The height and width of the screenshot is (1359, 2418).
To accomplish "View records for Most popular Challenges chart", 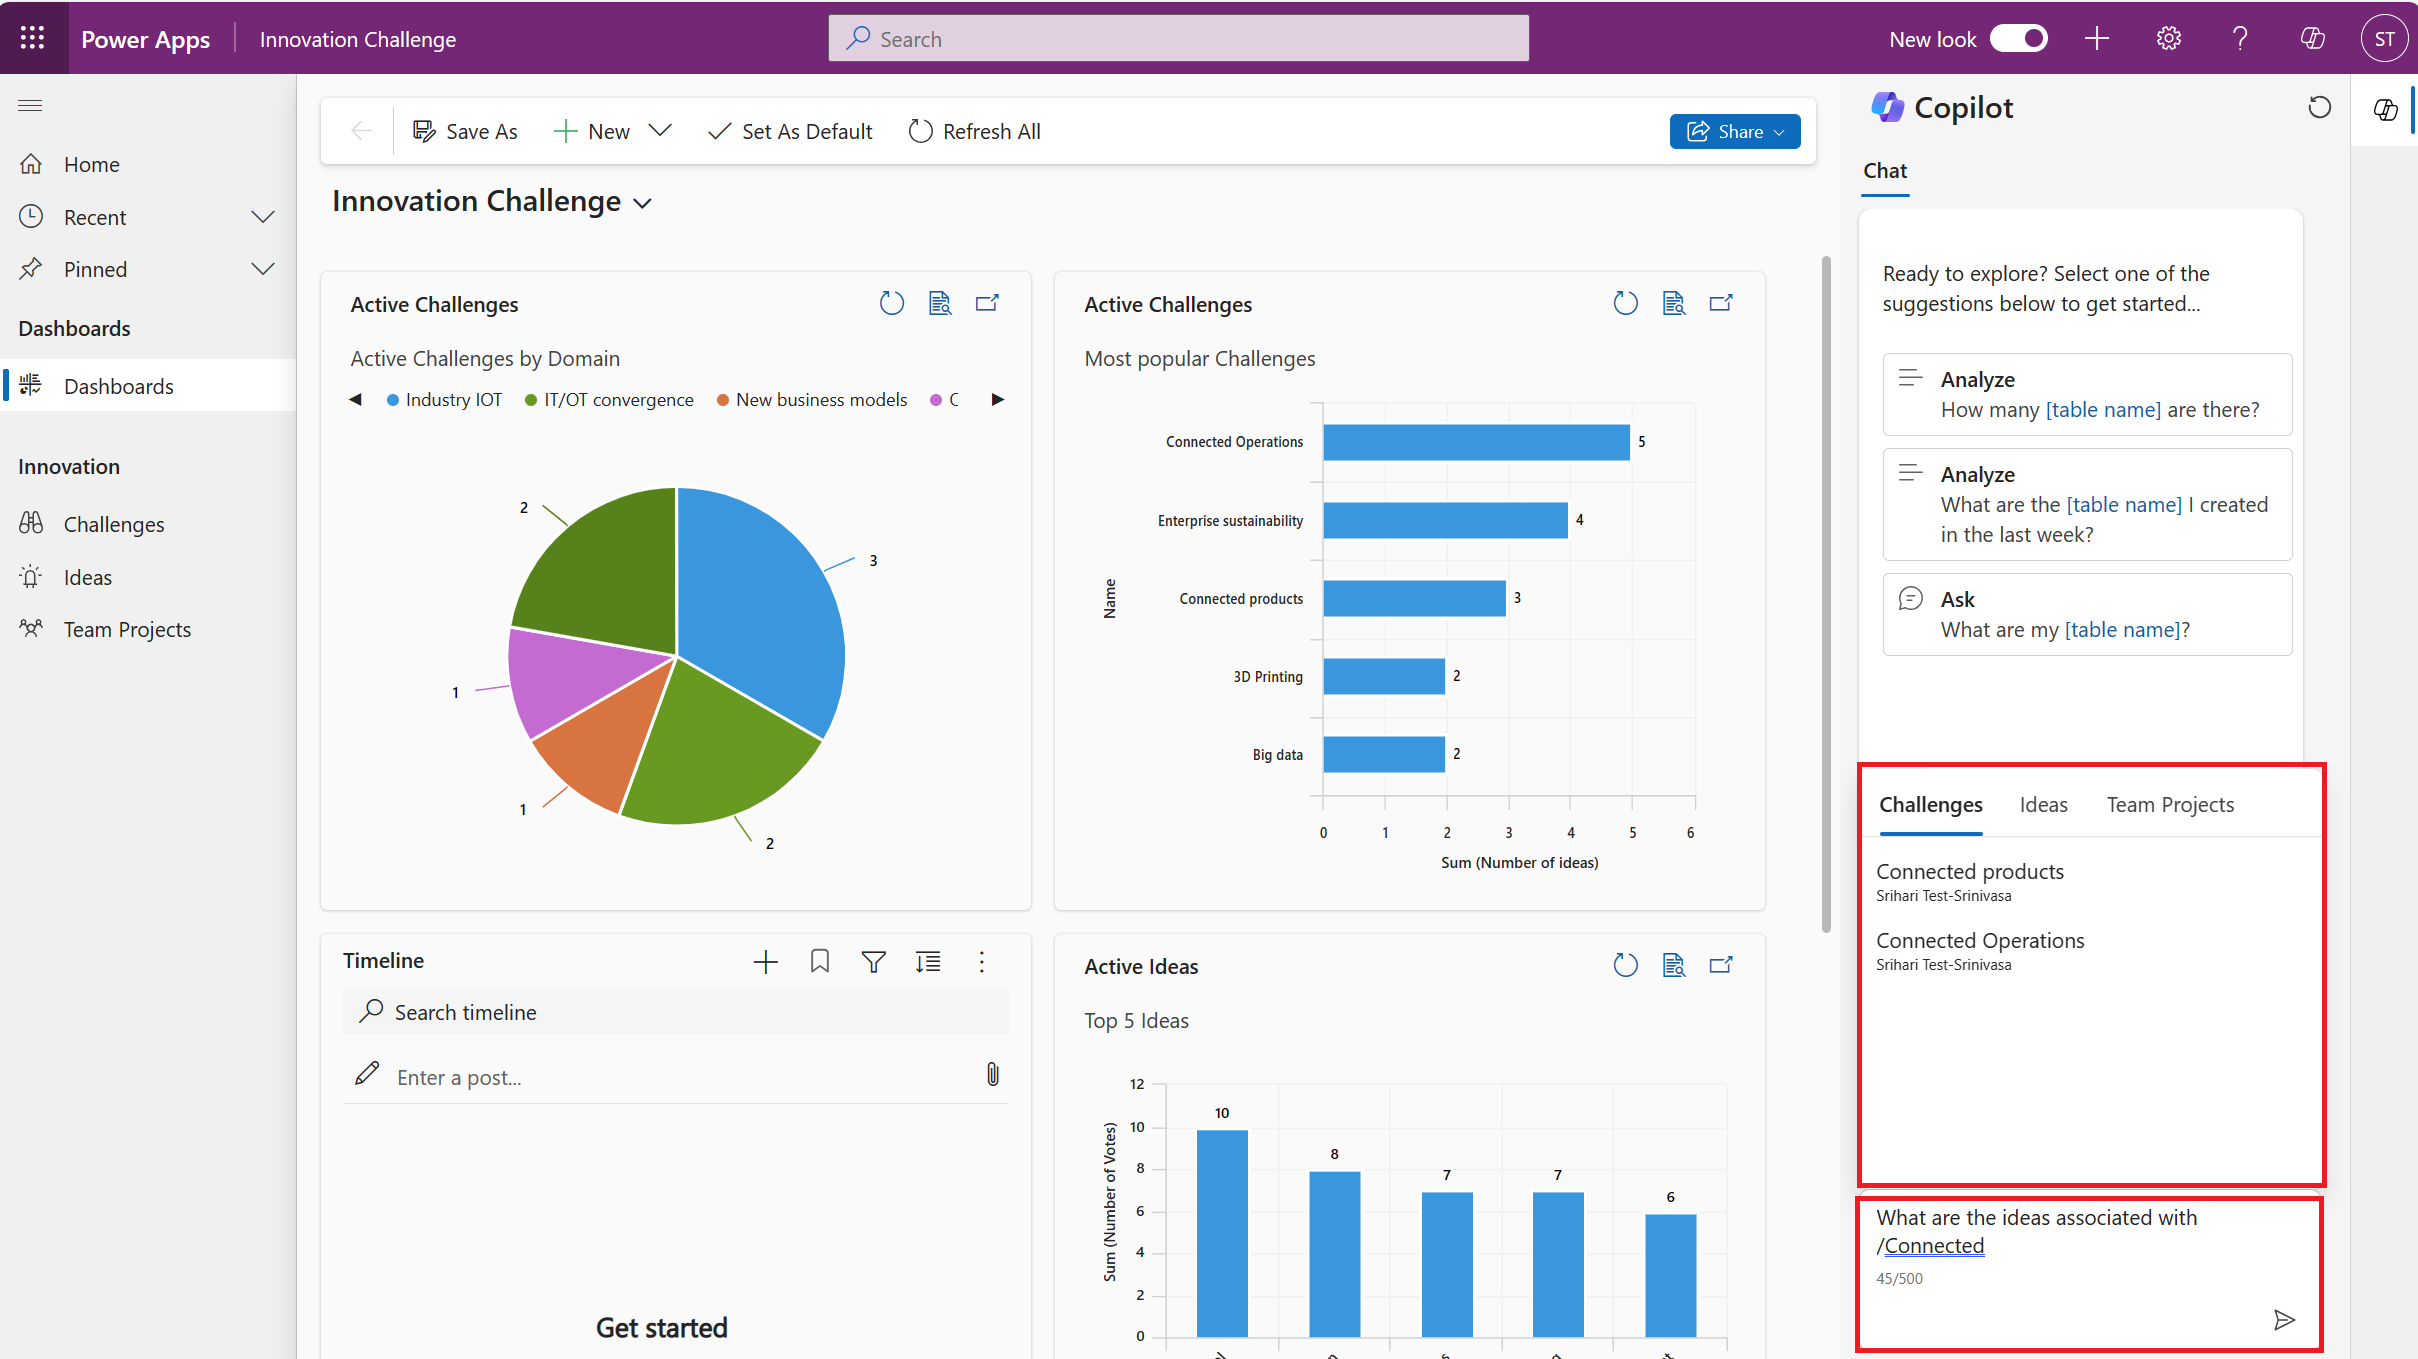I will point(1673,303).
